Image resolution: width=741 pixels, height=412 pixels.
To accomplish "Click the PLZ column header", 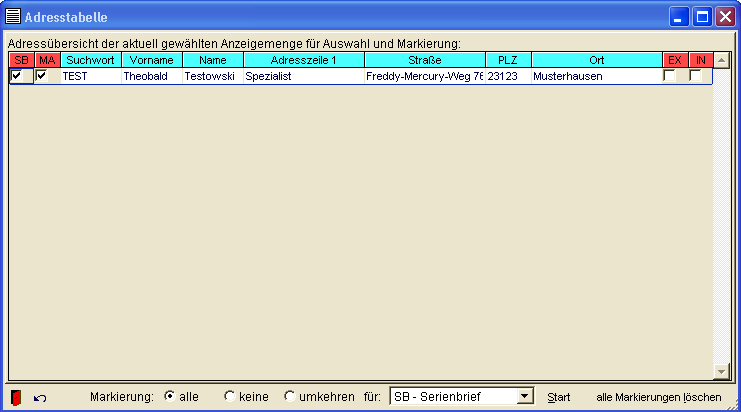I will (x=508, y=60).
